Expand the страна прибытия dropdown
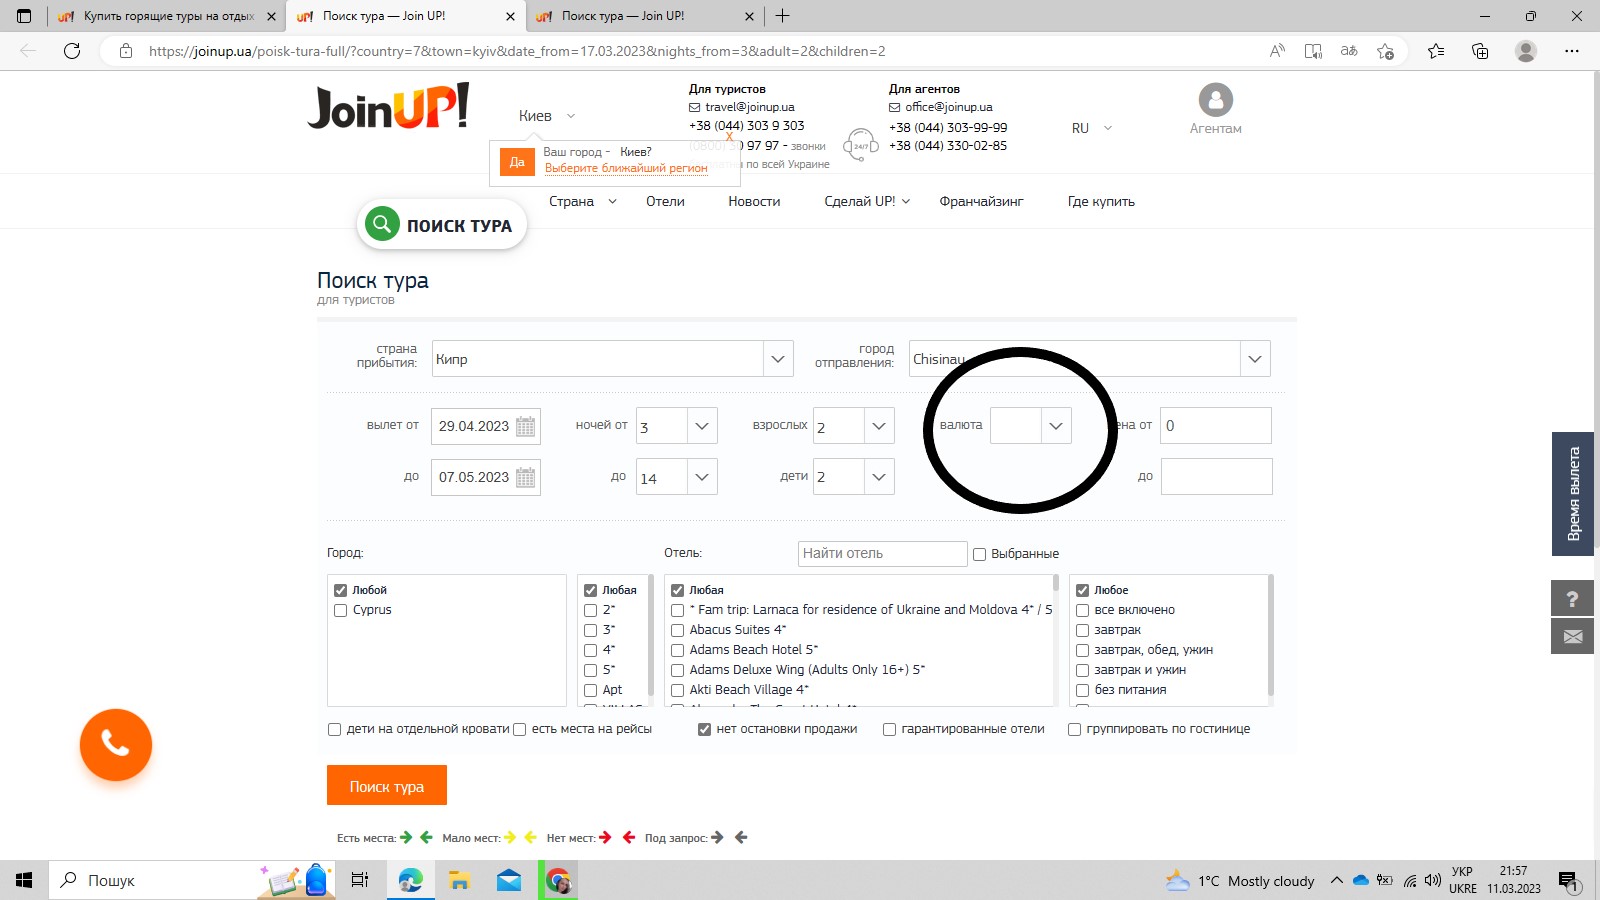1600x900 pixels. click(778, 359)
